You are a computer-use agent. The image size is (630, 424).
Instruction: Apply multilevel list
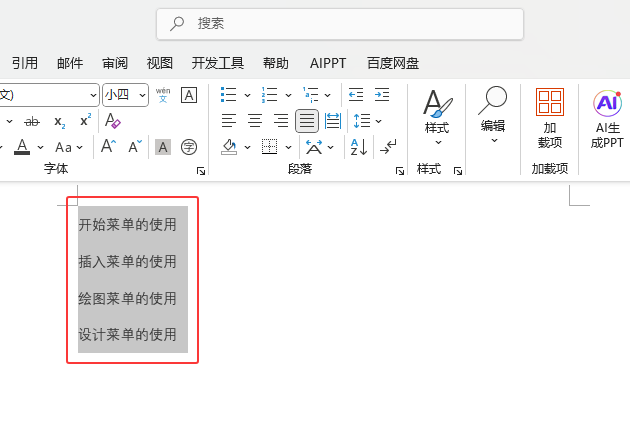pos(311,95)
